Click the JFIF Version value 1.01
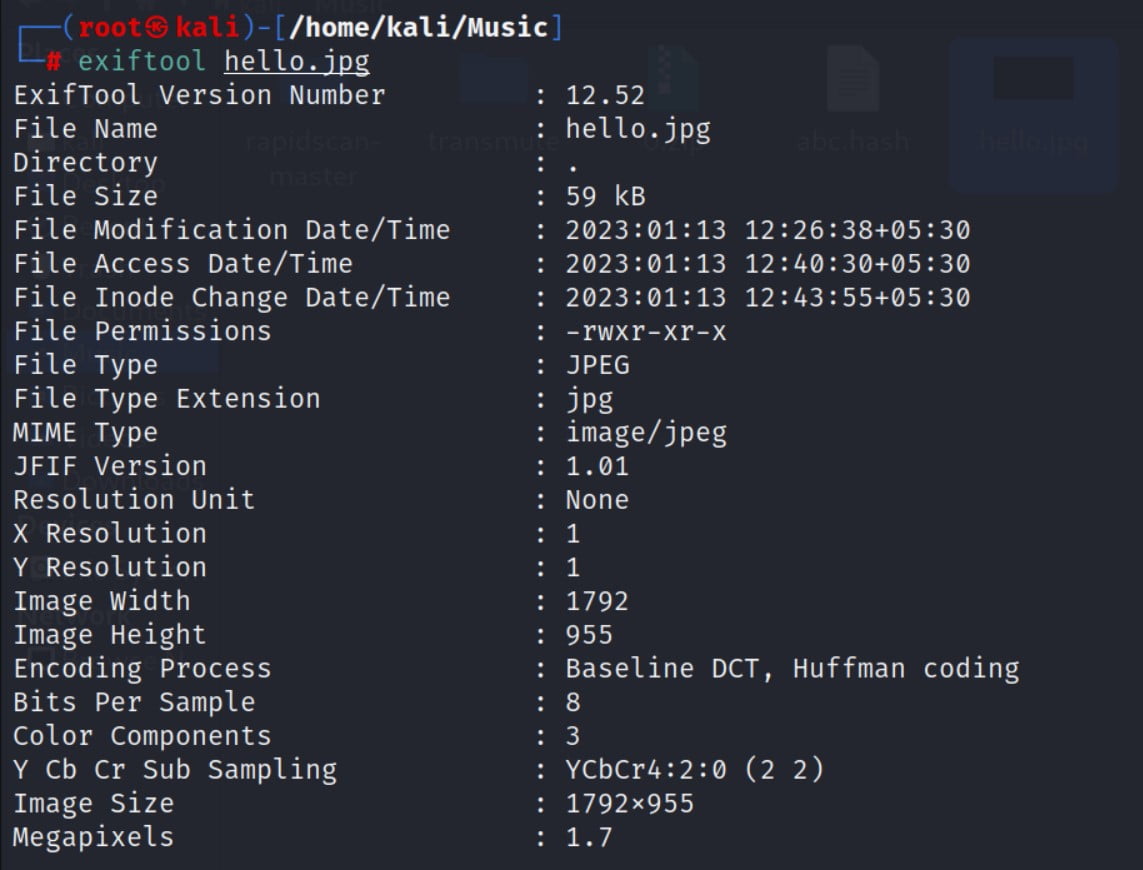The width and height of the screenshot is (1143, 870). click(597, 467)
